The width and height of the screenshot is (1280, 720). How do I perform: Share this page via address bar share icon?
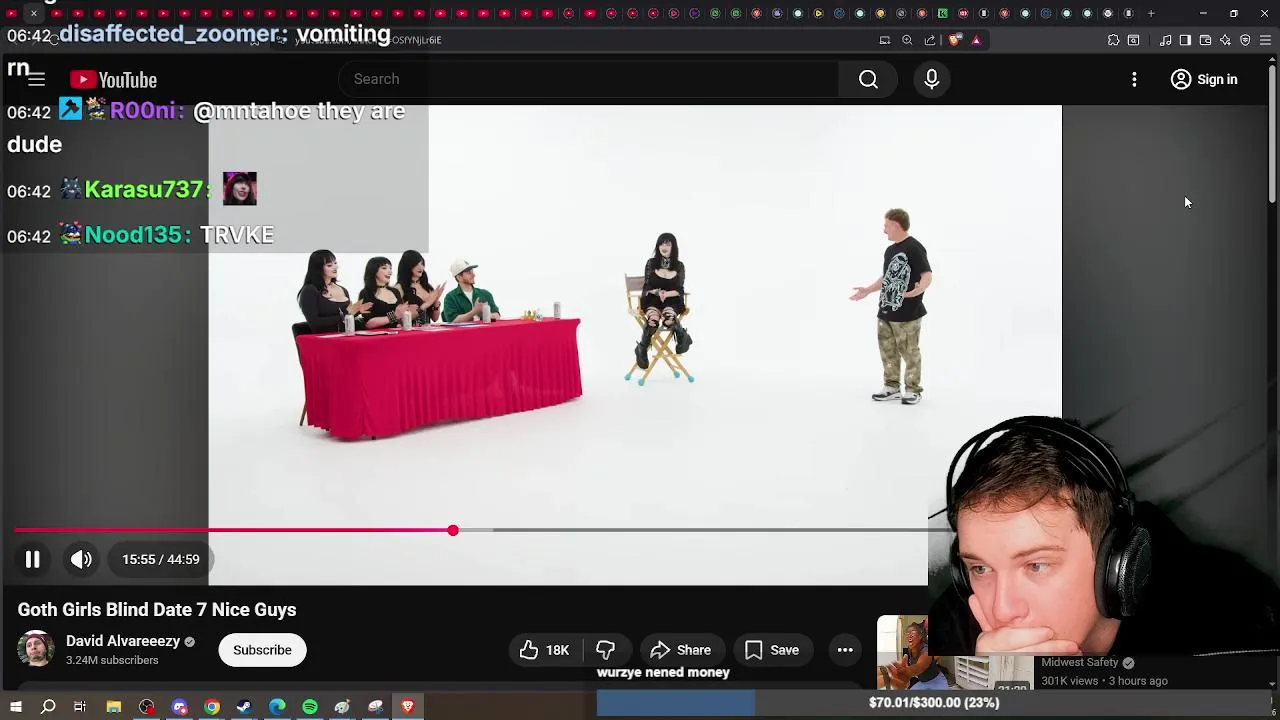930,40
